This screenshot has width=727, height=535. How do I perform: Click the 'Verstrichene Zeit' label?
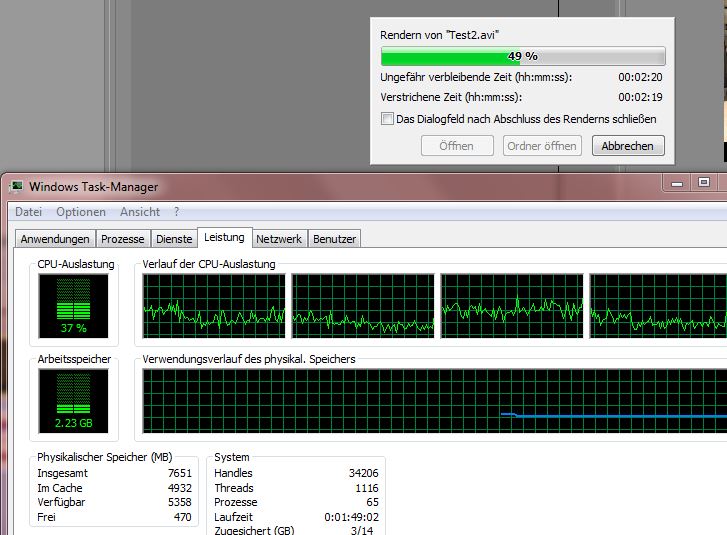click(x=451, y=97)
